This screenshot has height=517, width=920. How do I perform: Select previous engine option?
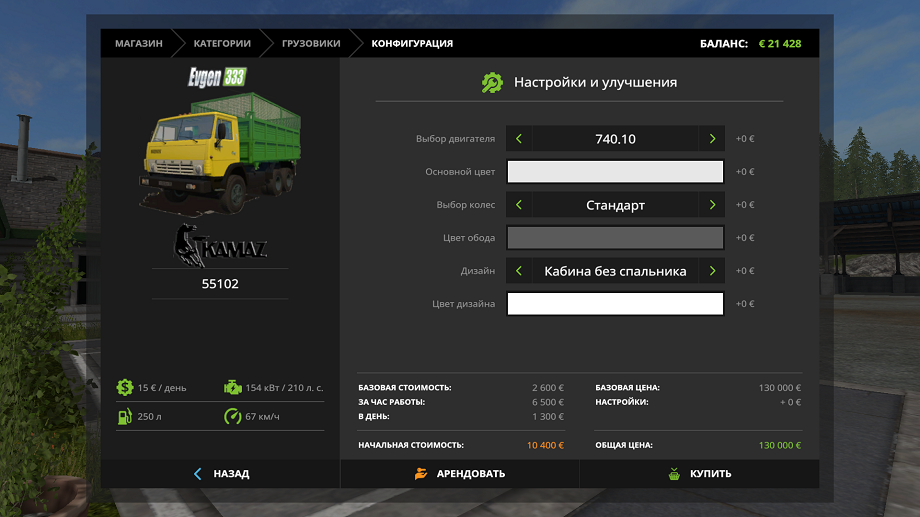click(x=519, y=139)
